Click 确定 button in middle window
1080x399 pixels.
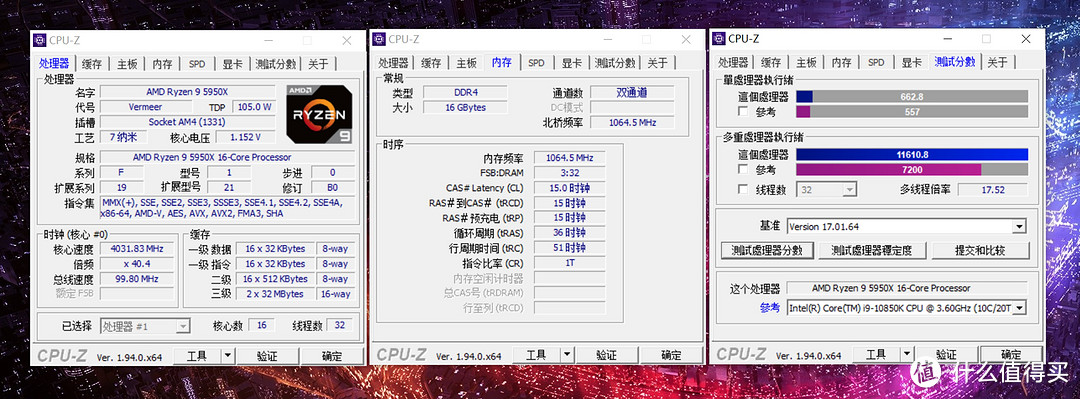coord(671,355)
